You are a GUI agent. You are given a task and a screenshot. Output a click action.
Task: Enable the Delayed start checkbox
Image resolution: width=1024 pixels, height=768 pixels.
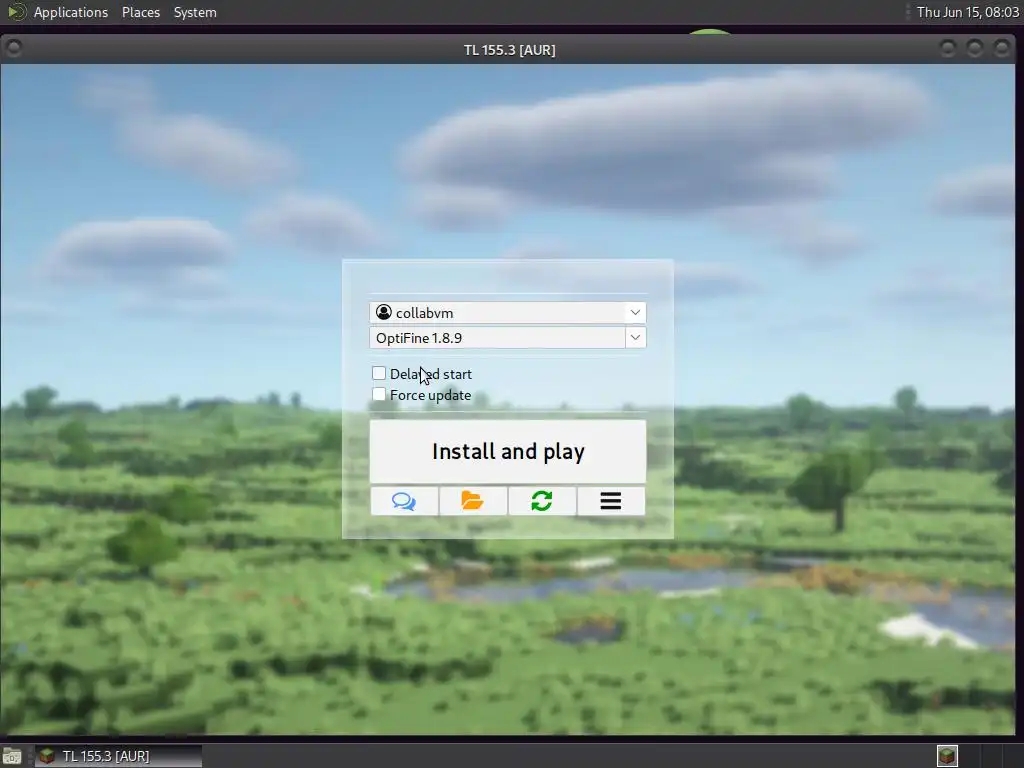379,373
